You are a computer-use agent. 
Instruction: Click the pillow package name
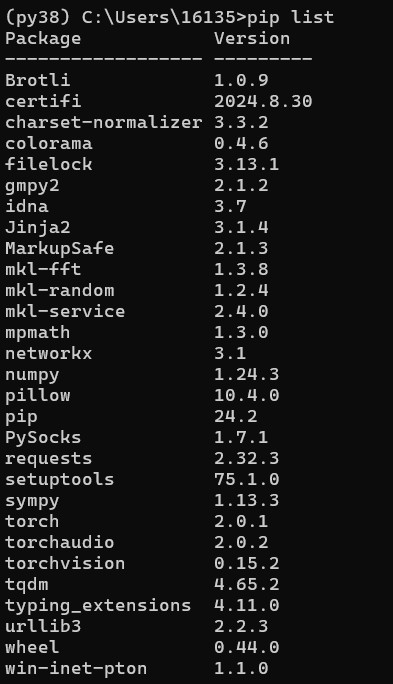(38, 395)
